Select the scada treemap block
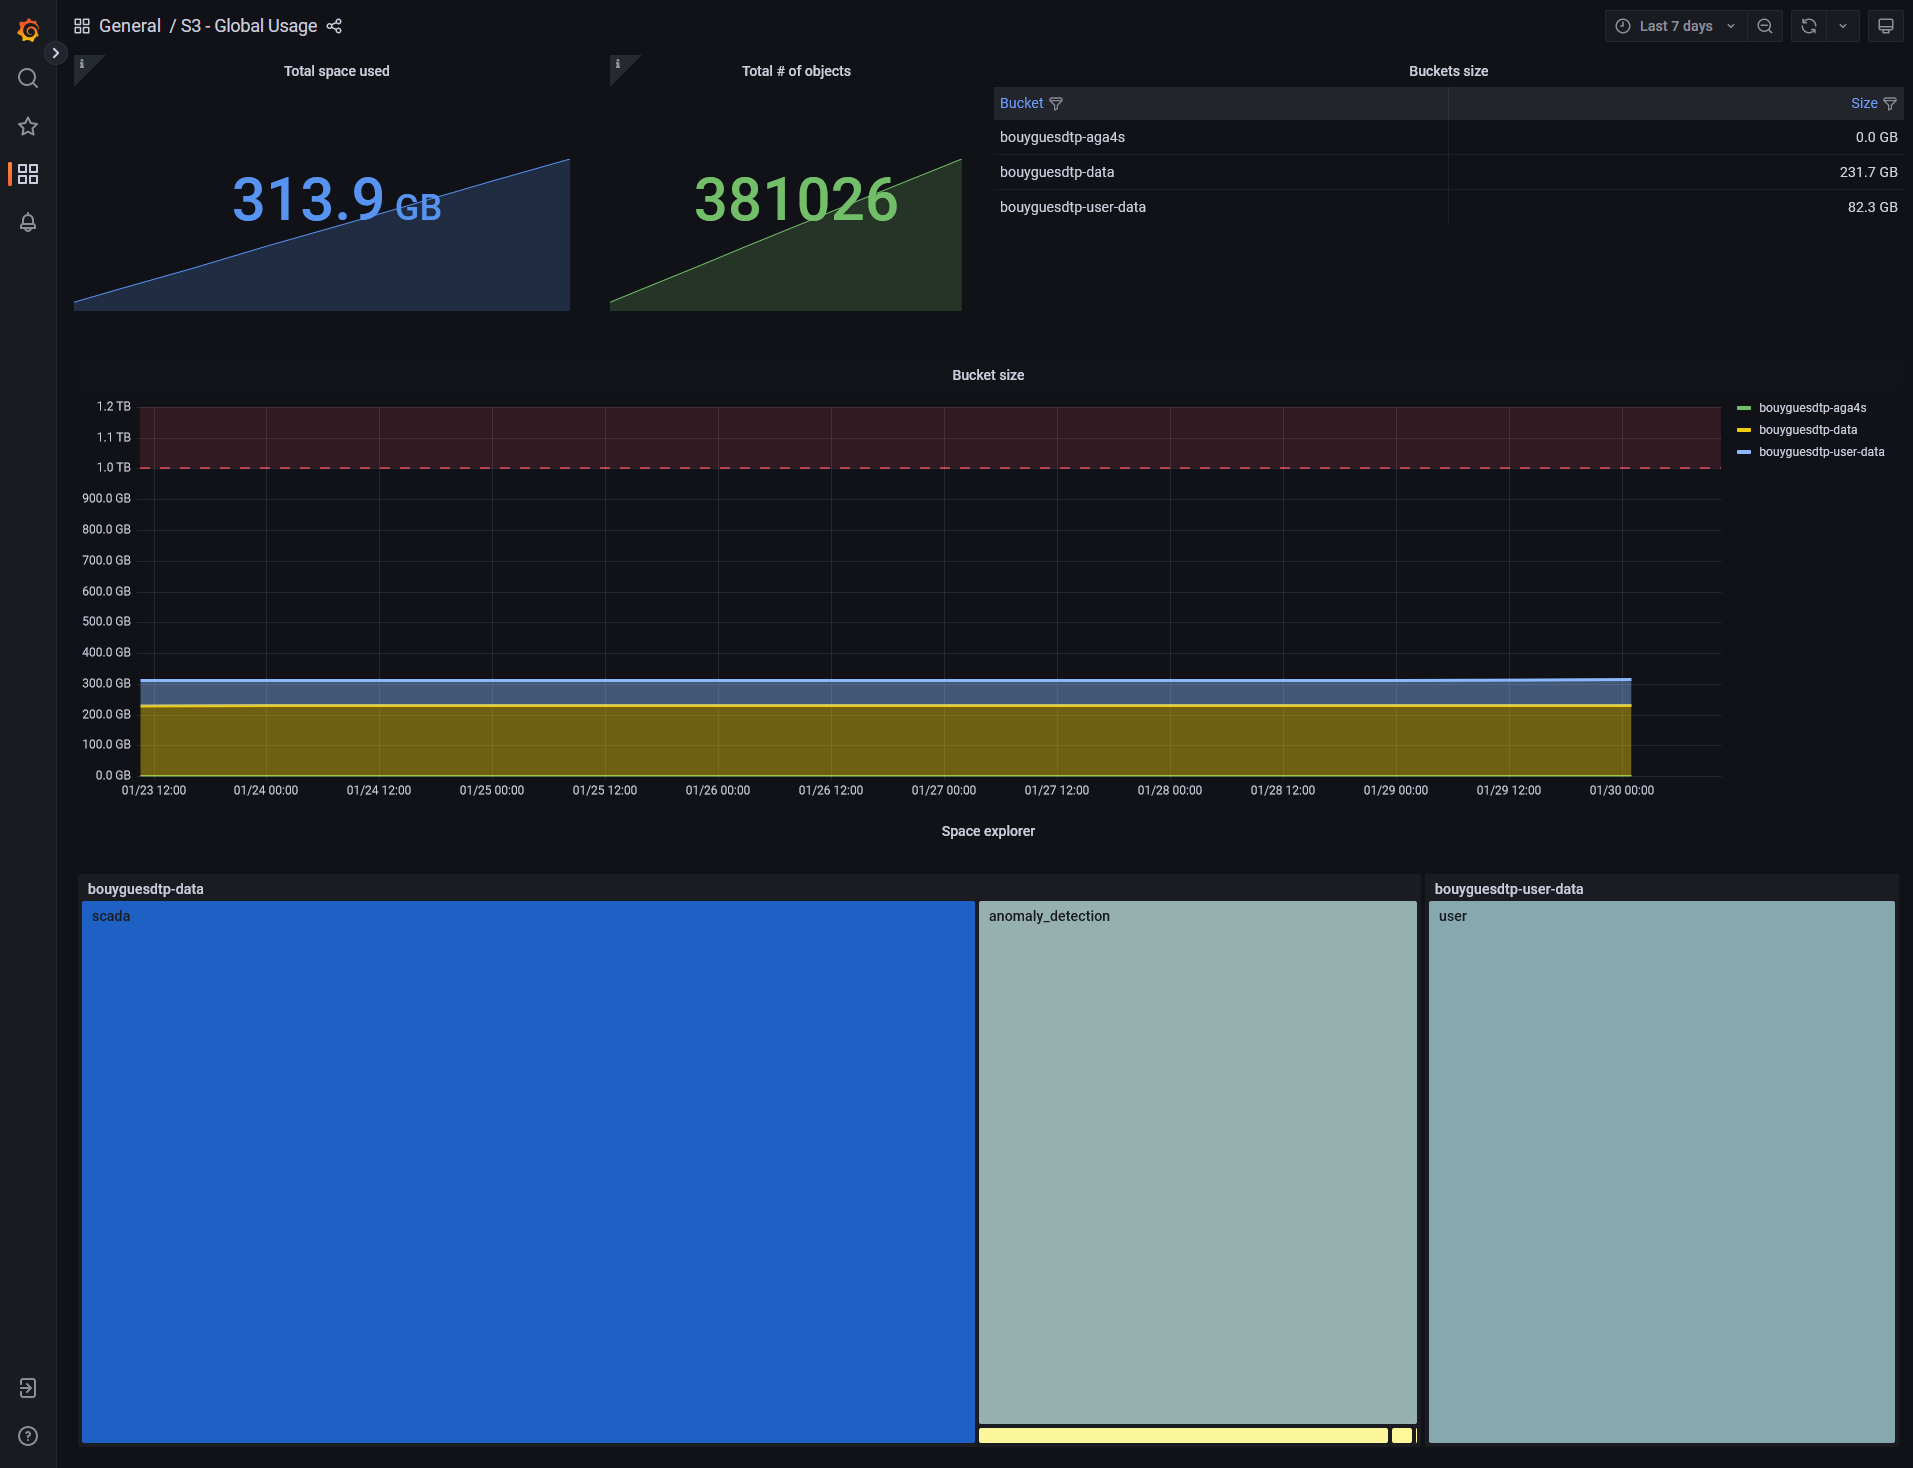Viewport: 1913px width, 1468px height. point(528,1172)
